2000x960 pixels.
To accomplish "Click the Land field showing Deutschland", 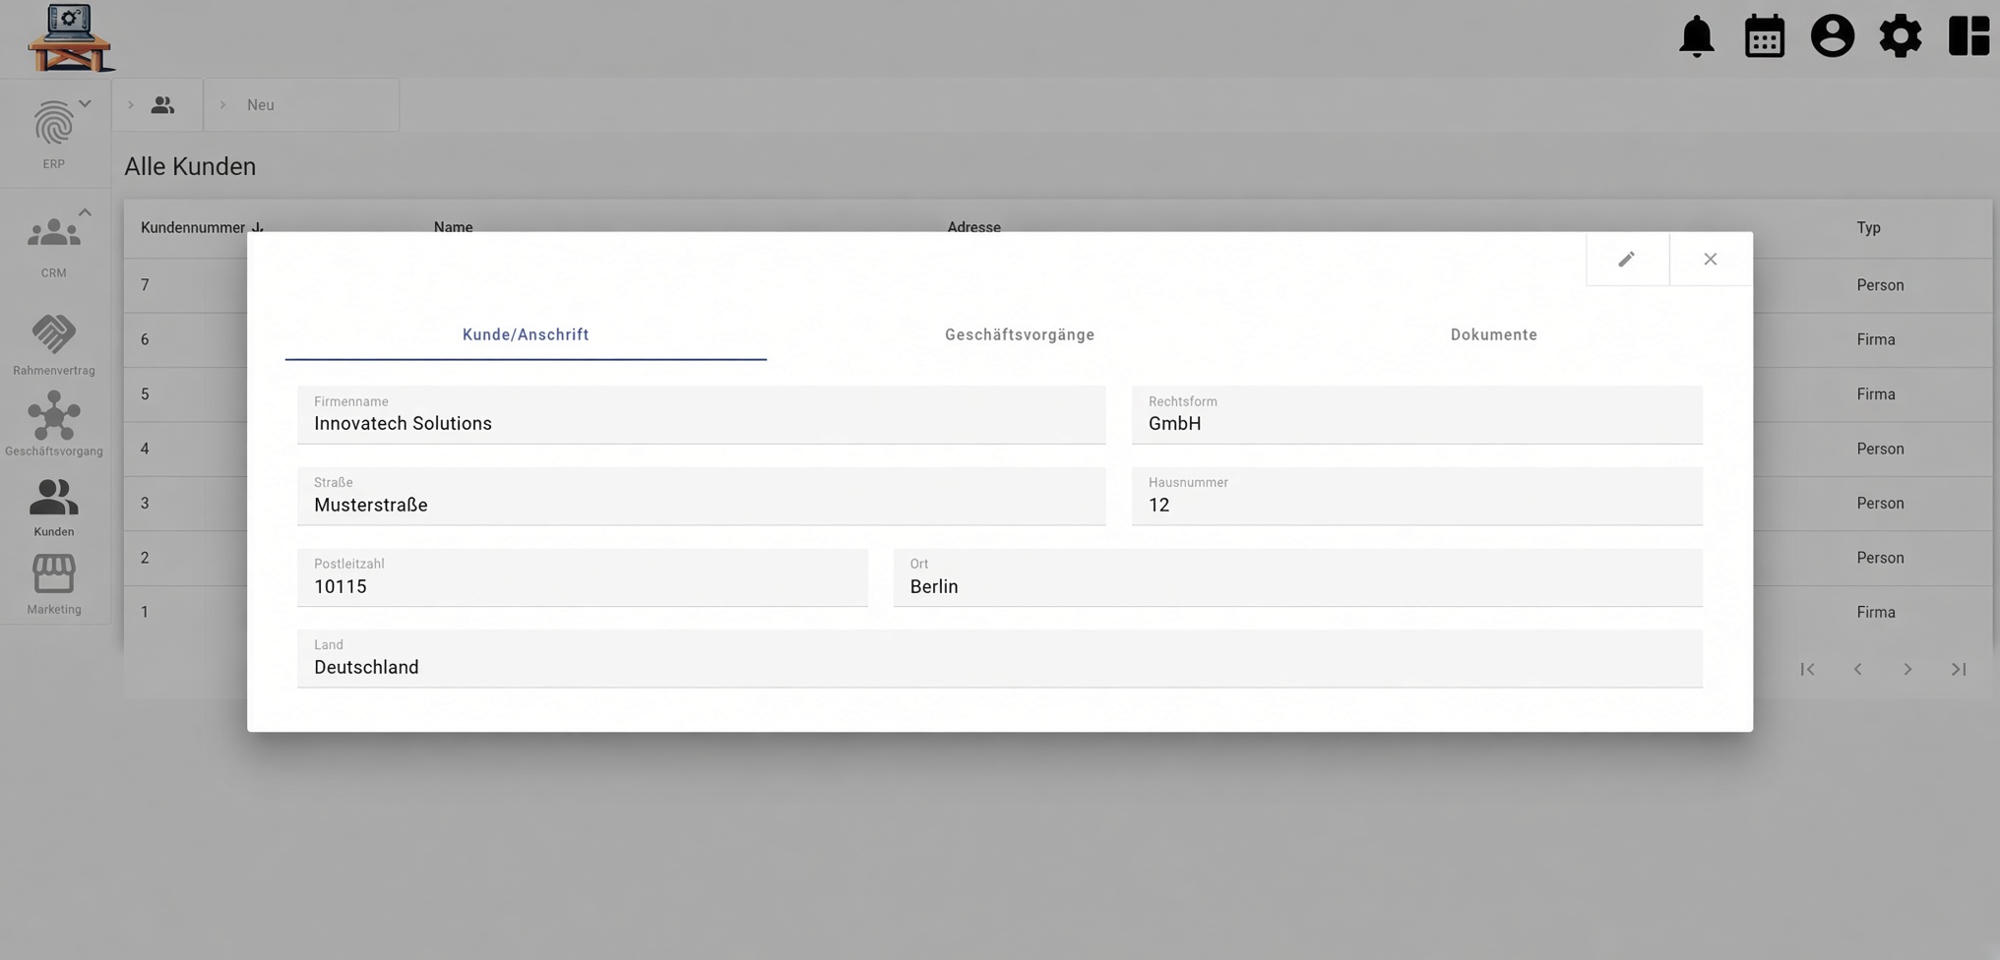I will pos(1000,658).
